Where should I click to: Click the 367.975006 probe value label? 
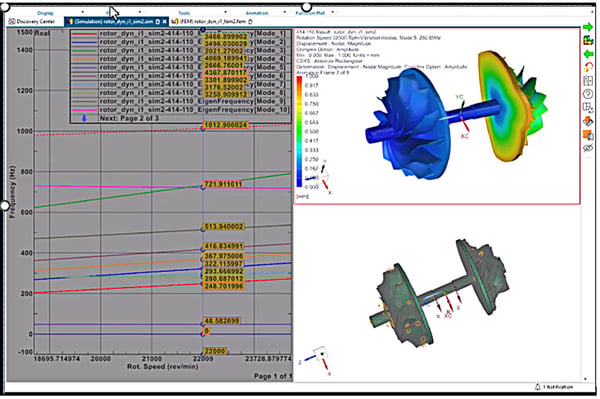coord(223,256)
